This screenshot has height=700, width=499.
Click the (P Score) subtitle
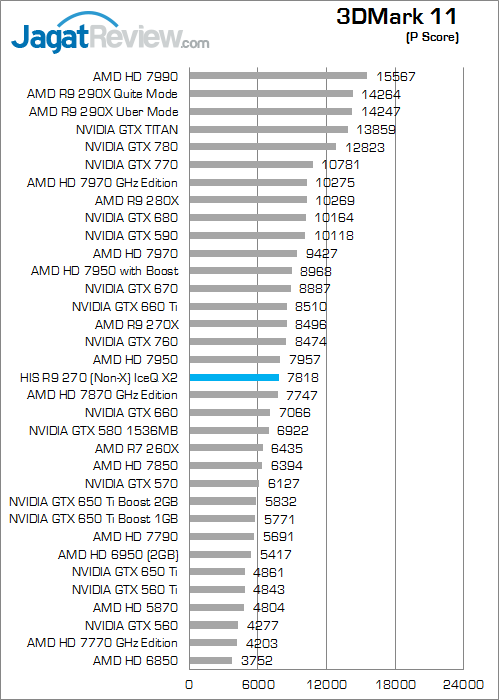point(432,37)
